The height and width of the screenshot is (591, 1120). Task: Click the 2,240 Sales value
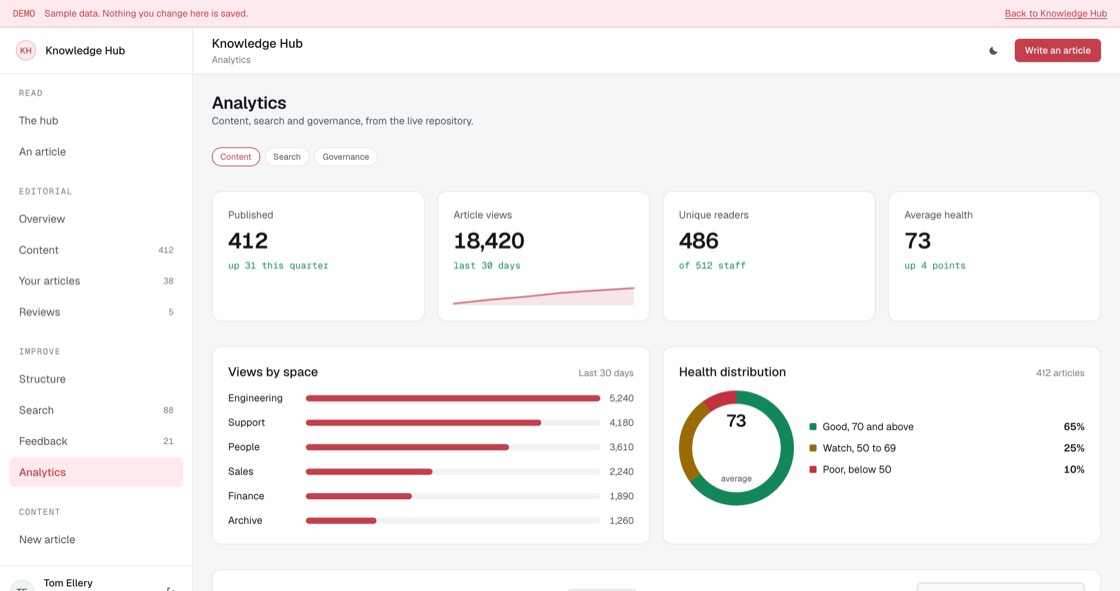(621, 472)
